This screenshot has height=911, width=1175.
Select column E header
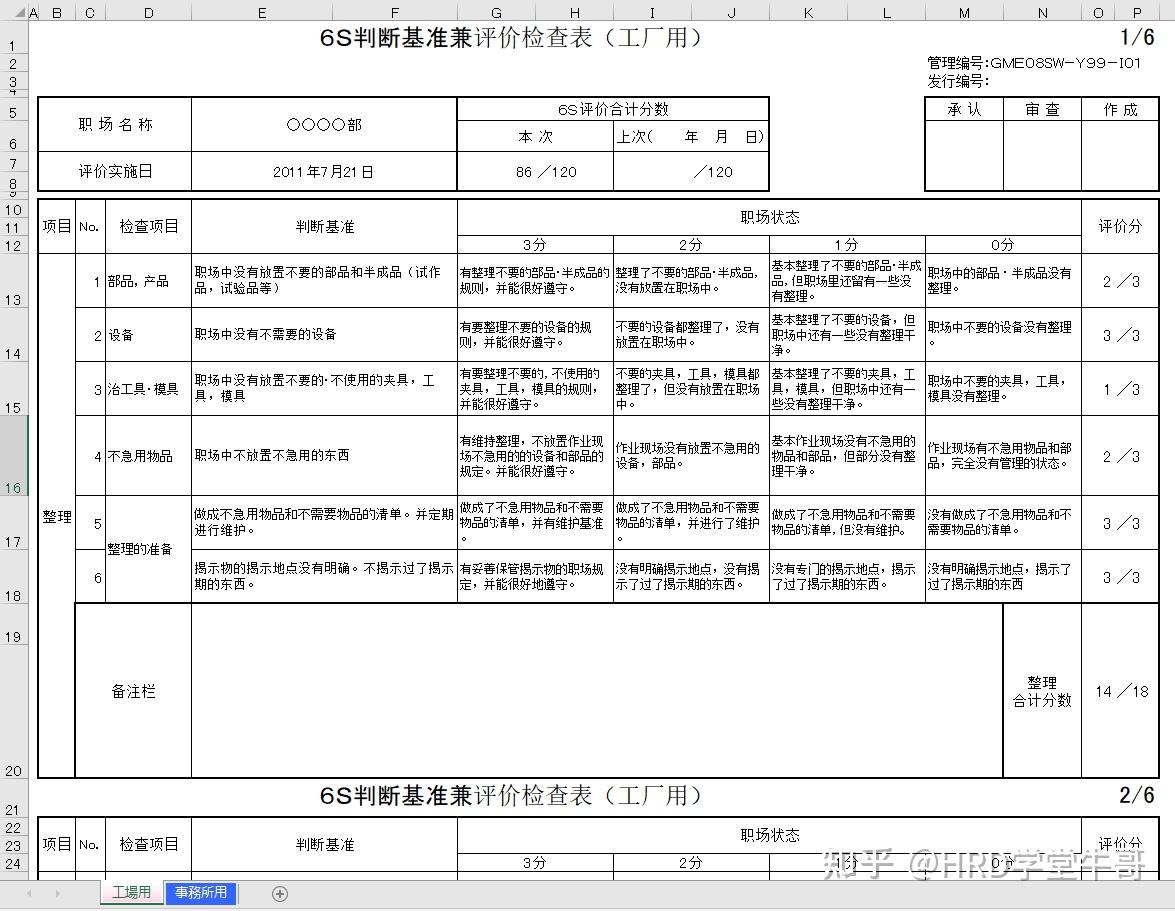[x=261, y=13]
